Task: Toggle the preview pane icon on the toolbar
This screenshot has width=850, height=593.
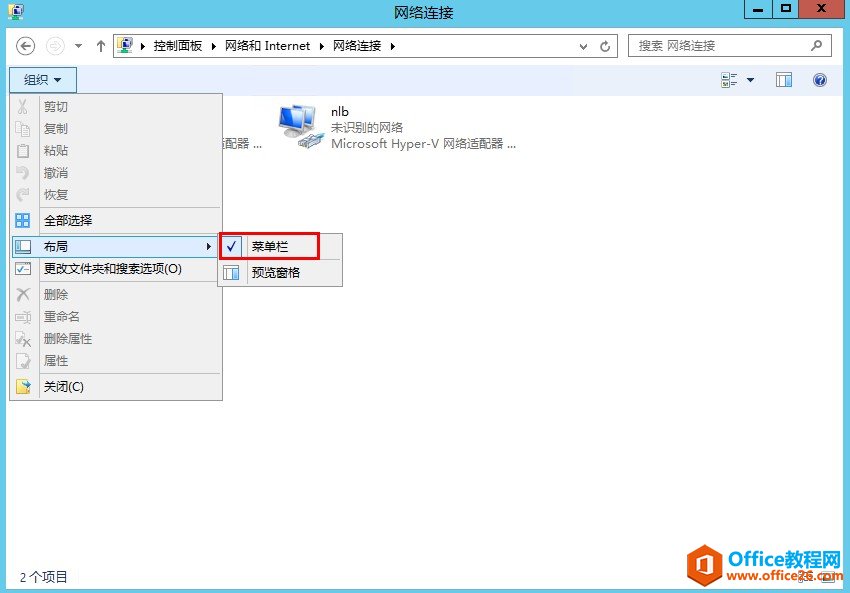Action: pyautogui.click(x=784, y=80)
